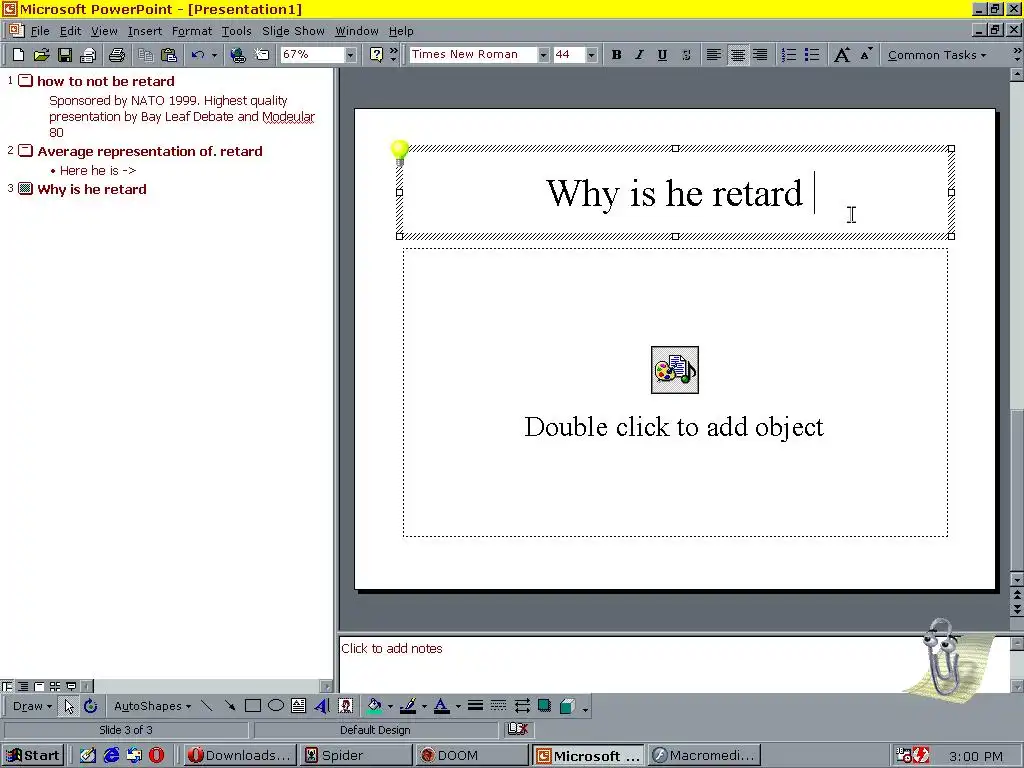1024x768 pixels.
Task: Open the font name dropdown list
Action: click(x=543, y=55)
